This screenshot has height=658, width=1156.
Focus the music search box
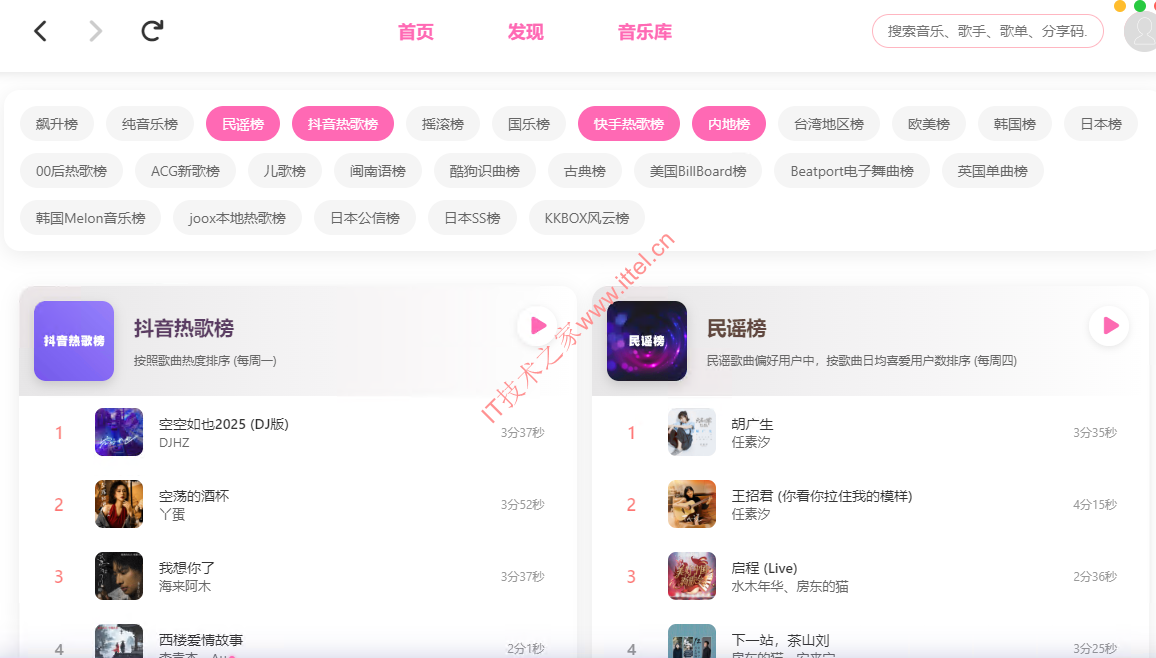coord(987,31)
